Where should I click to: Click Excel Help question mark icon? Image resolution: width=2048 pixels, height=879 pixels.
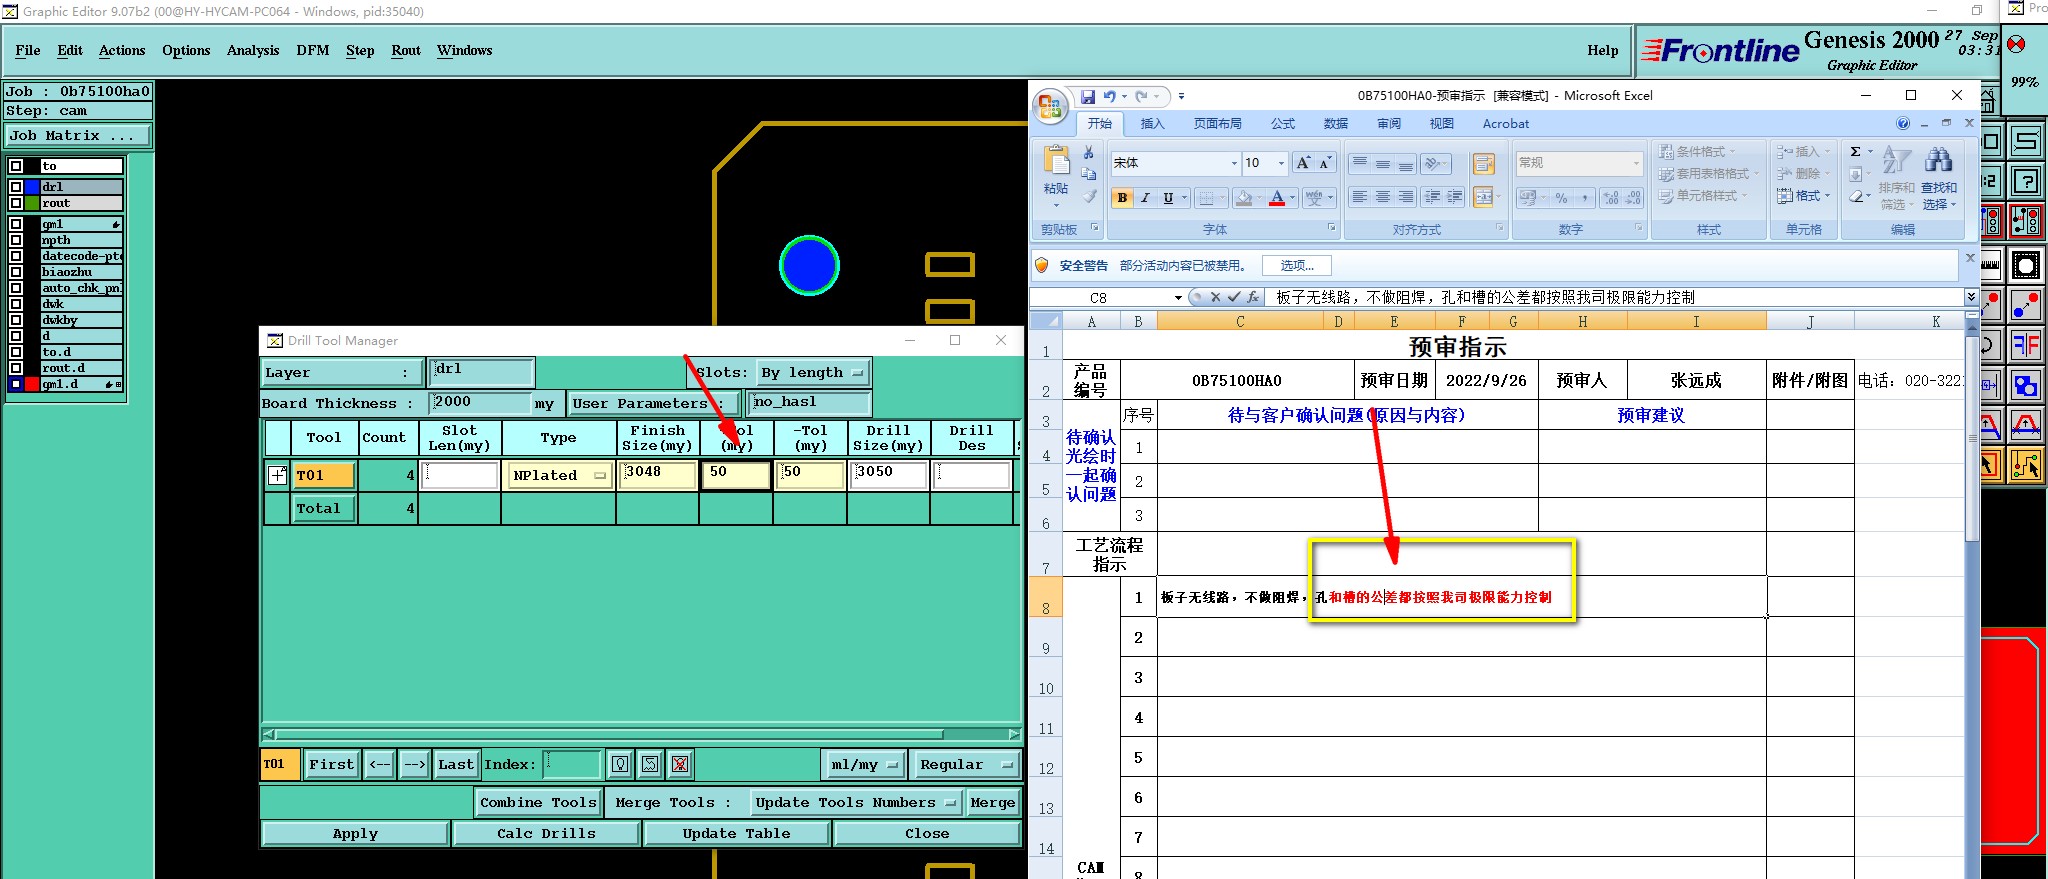[1903, 123]
